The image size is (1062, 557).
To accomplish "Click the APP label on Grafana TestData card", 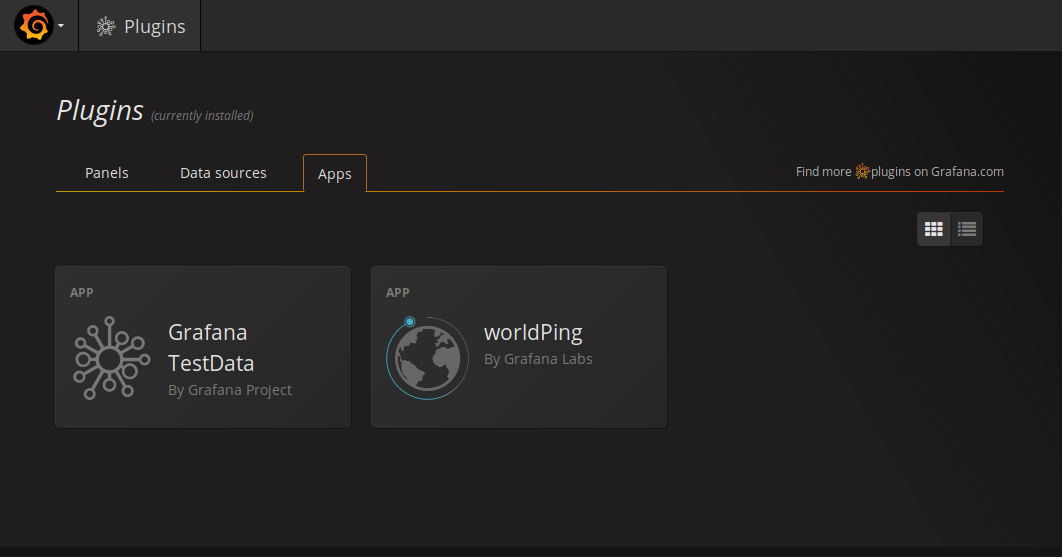I will (81, 293).
